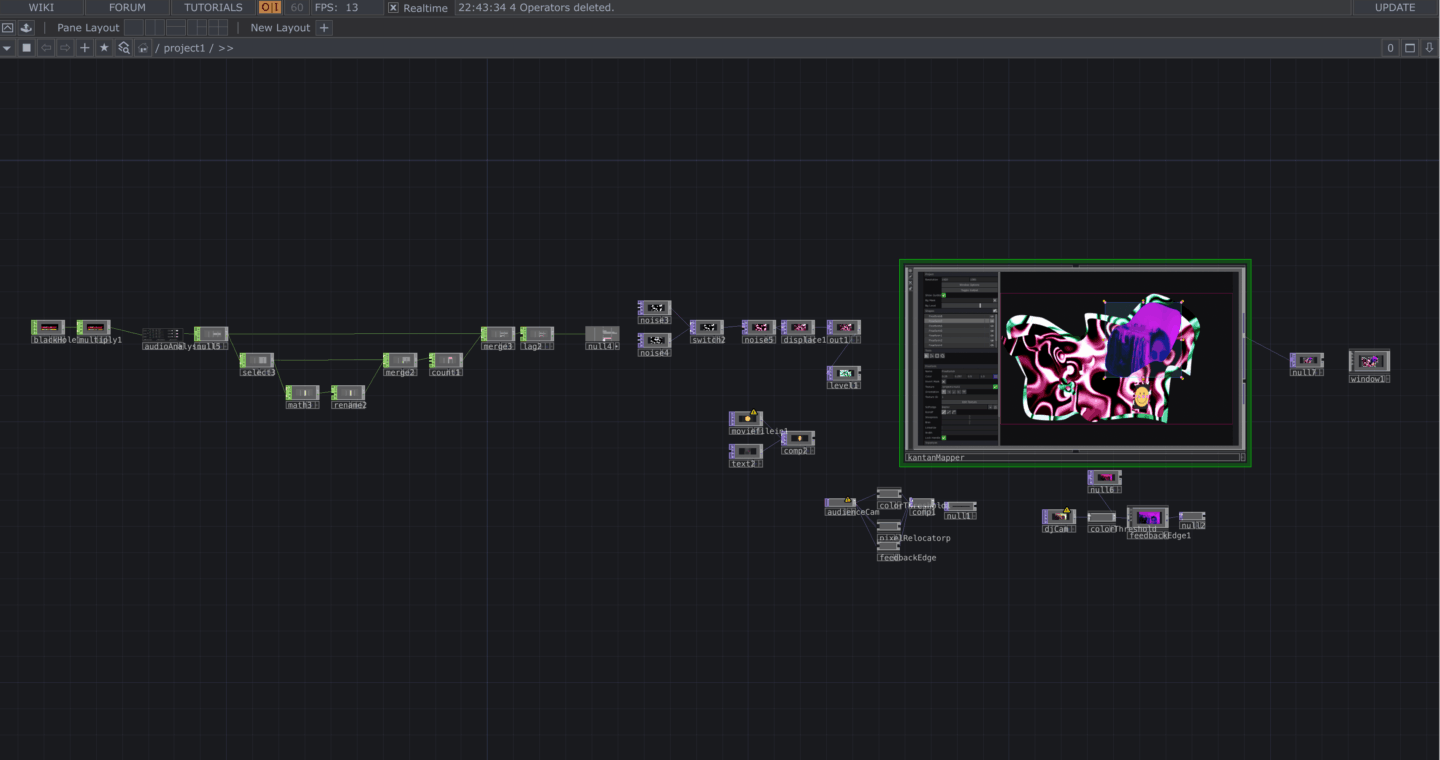The height and width of the screenshot is (760, 1440).
Task: Click the network search magnifier icon
Action: (x=124, y=48)
